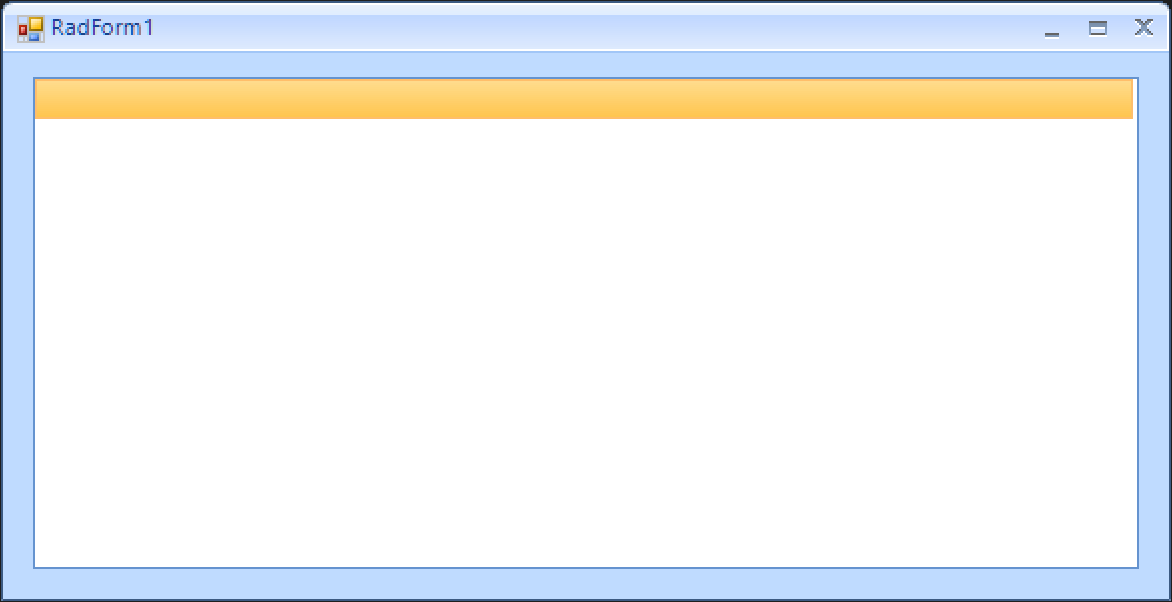The image size is (1172, 602).
Task: Click the underscore minimize glyph in title bar
Action: [x=1052, y=34]
